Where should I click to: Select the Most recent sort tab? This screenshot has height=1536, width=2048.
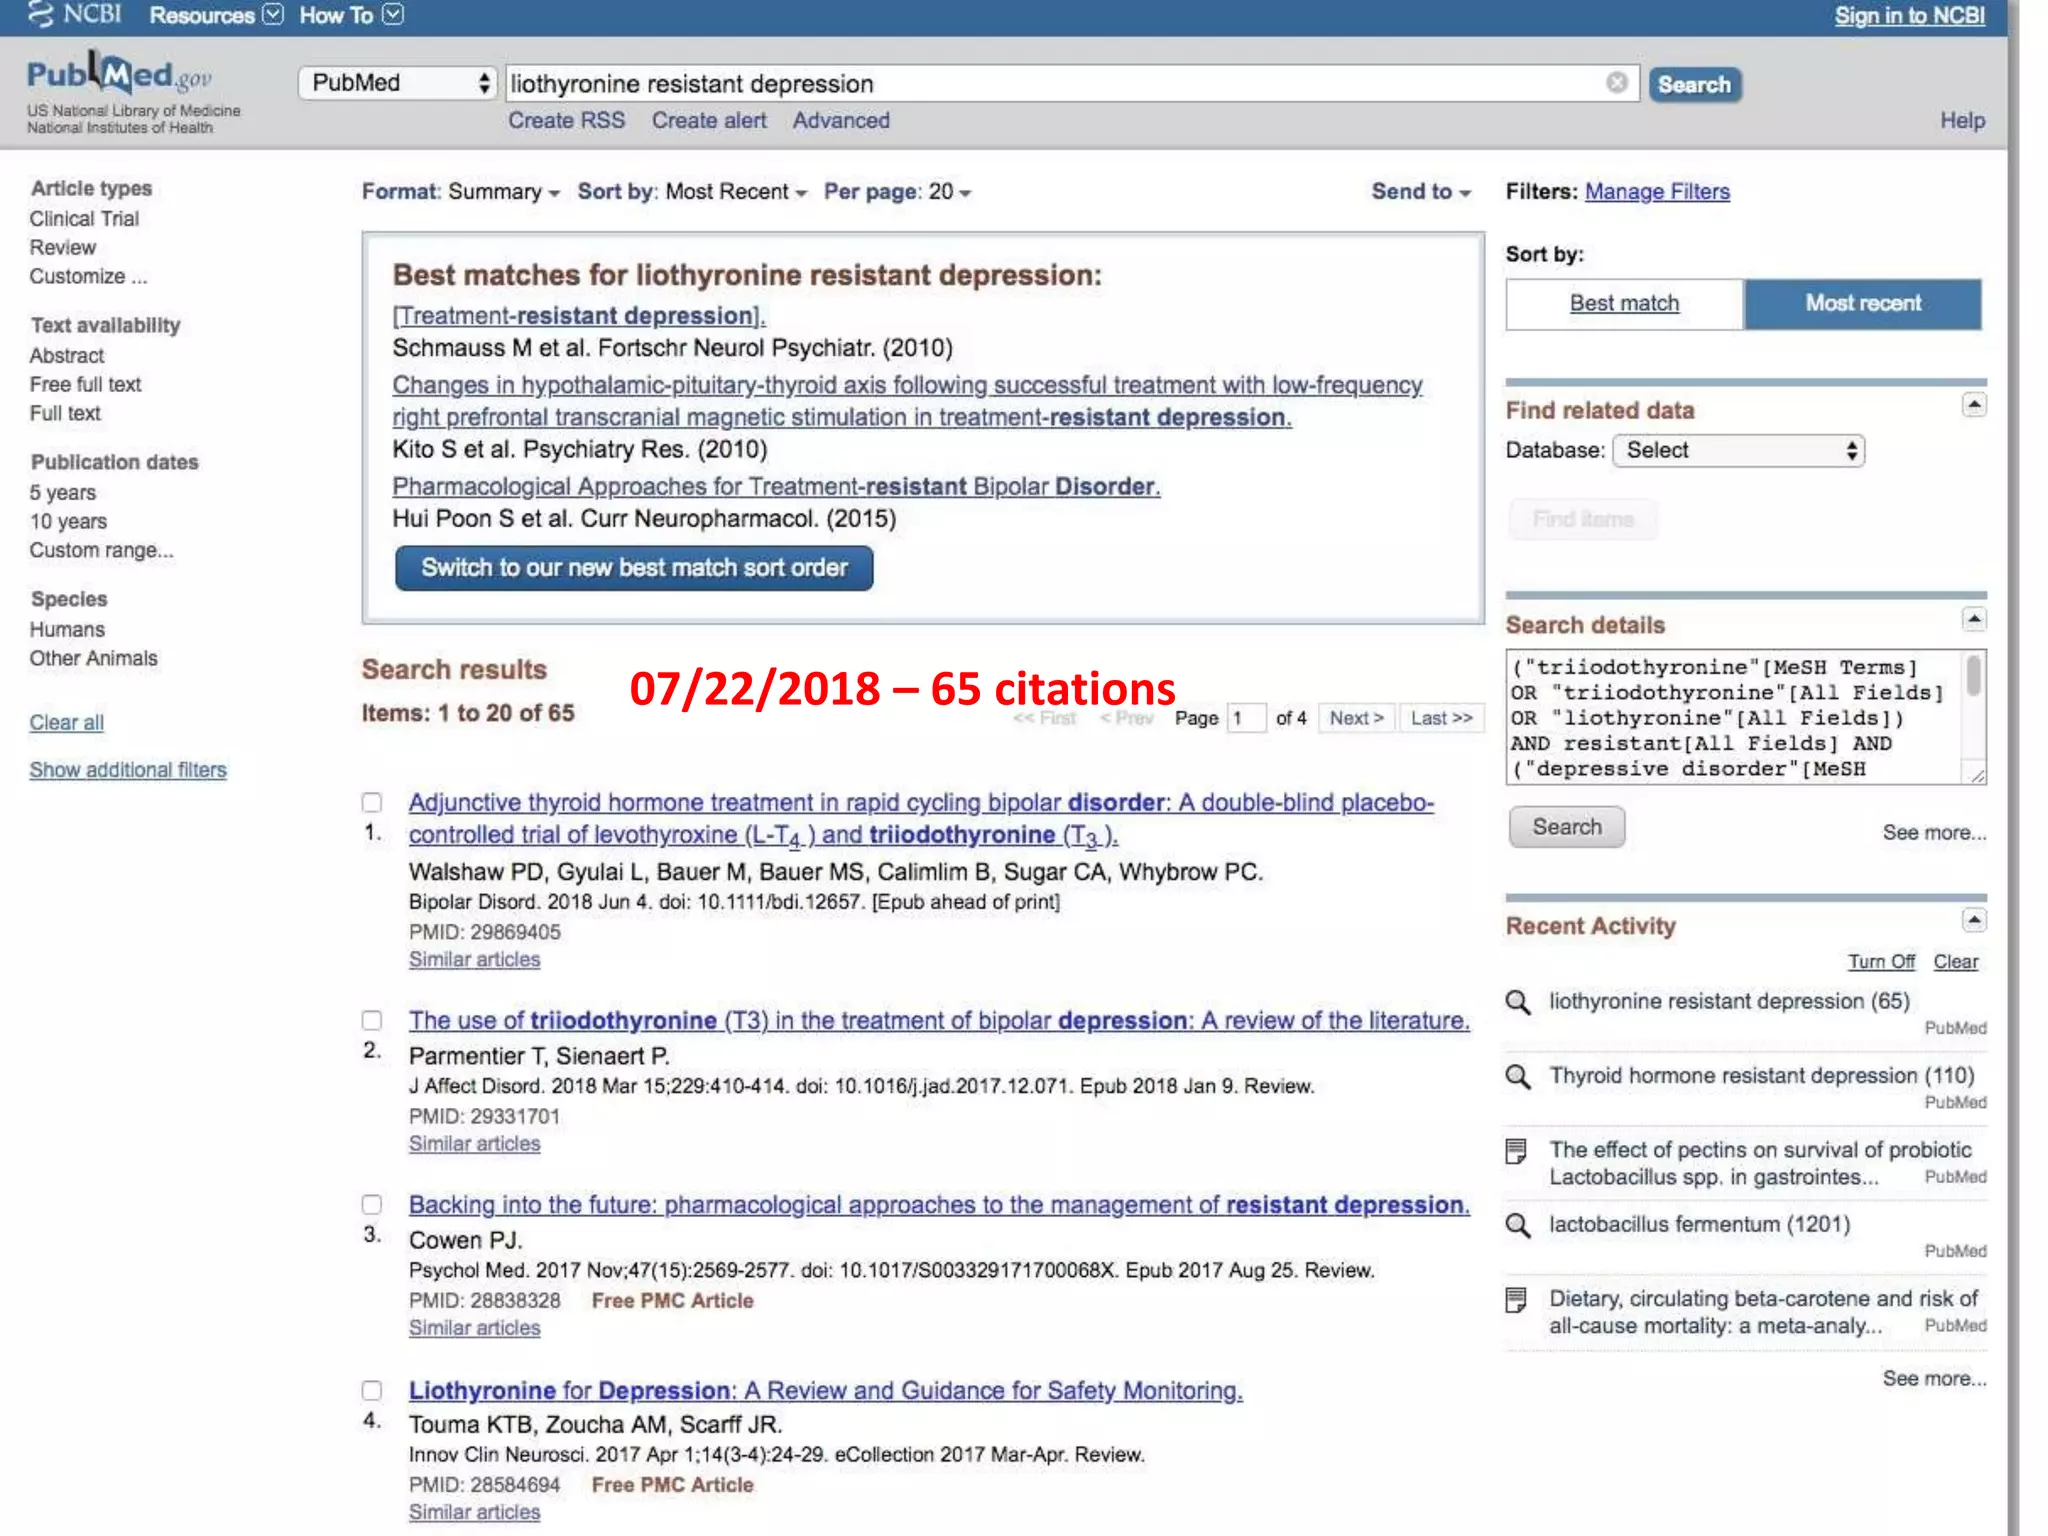1863,303
